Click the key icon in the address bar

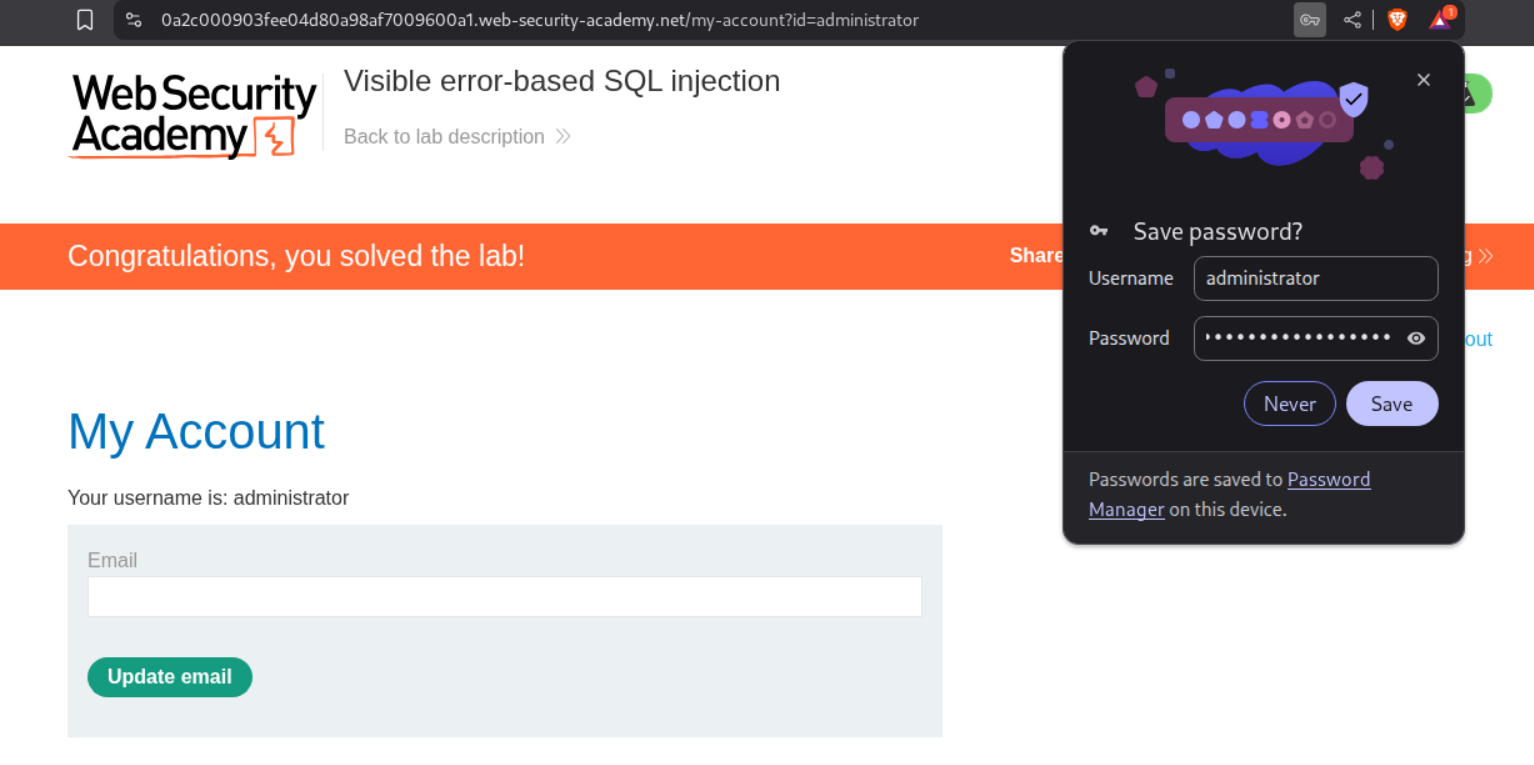1309,19
